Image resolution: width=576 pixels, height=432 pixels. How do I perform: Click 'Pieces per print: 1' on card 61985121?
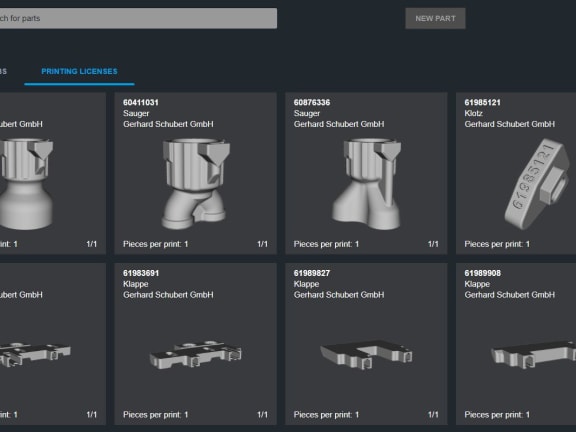(497, 244)
